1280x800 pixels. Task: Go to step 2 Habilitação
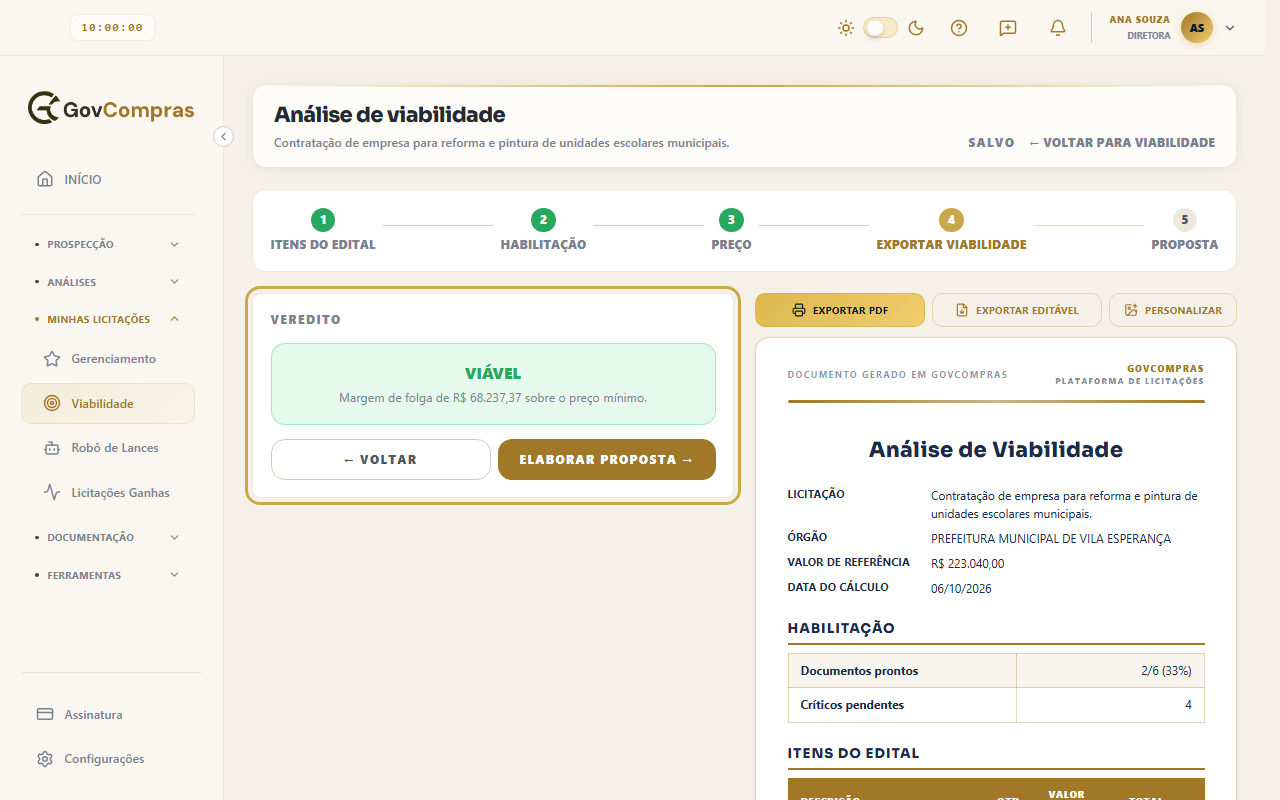(x=543, y=230)
